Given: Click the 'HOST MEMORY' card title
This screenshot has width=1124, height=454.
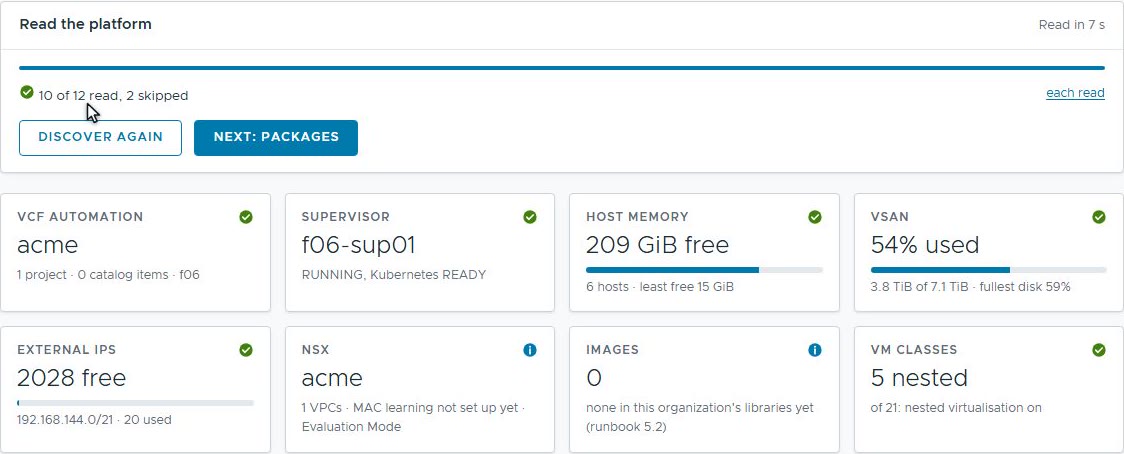Looking at the screenshot, I should point(637,217).
